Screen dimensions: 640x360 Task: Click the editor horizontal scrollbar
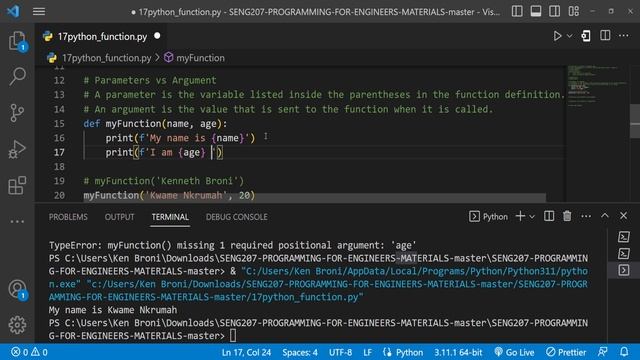(x=314, y=198)
